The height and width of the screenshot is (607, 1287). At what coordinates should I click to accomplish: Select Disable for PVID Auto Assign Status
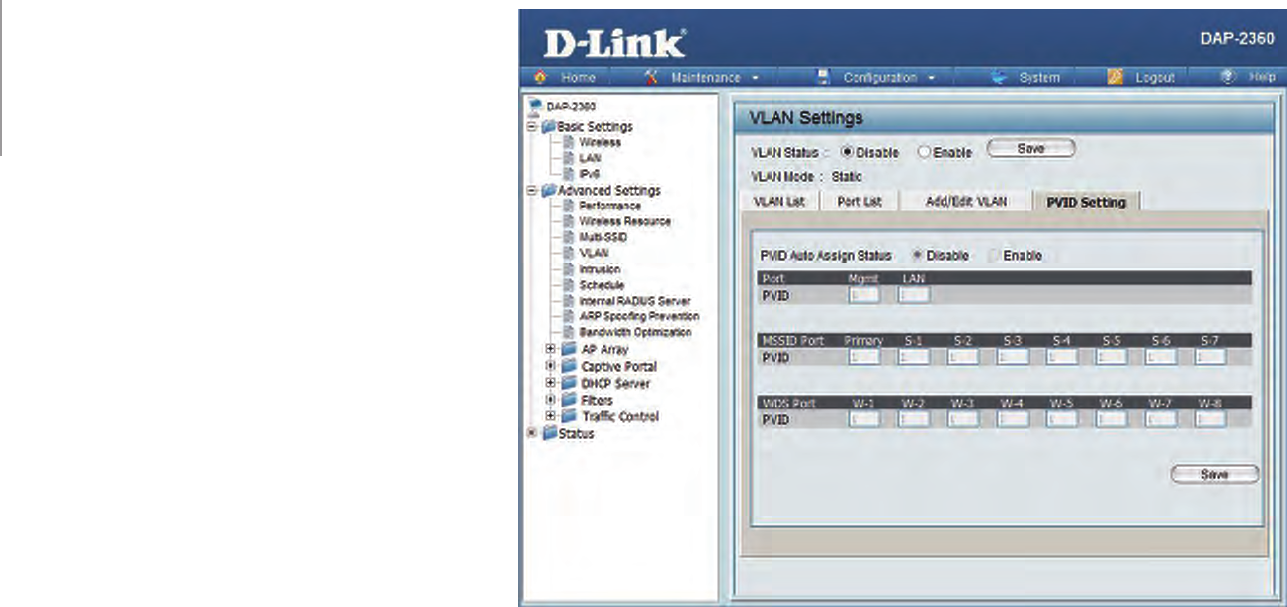(x=917, y=255)
